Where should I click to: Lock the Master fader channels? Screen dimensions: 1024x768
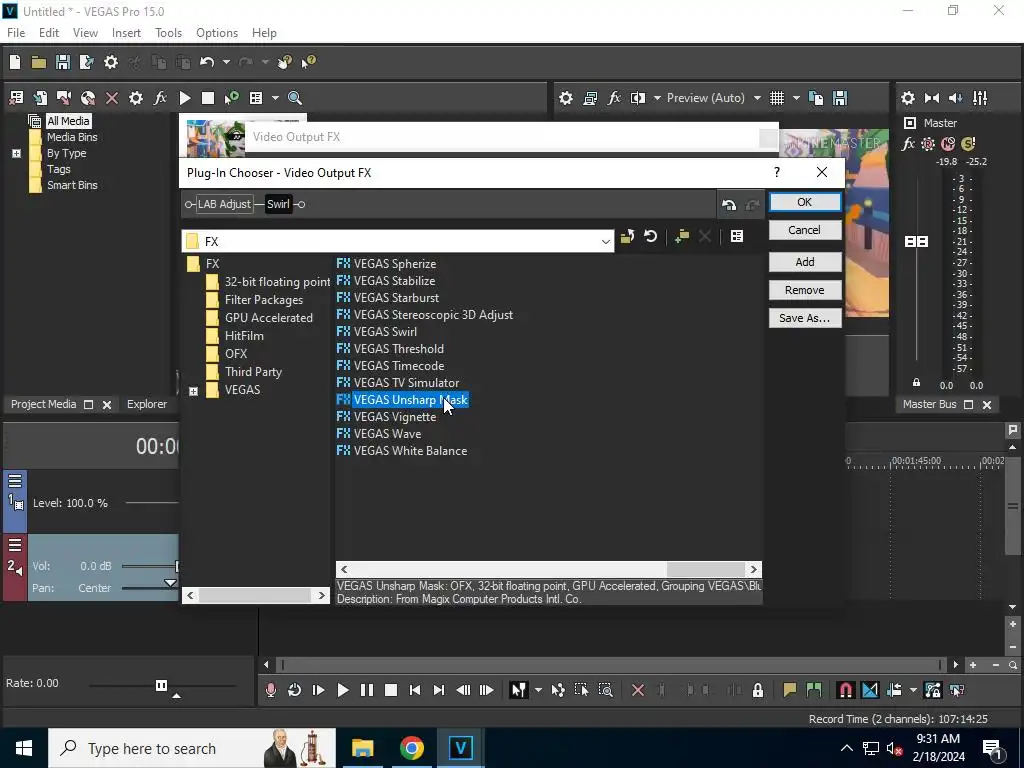[916, 383]
